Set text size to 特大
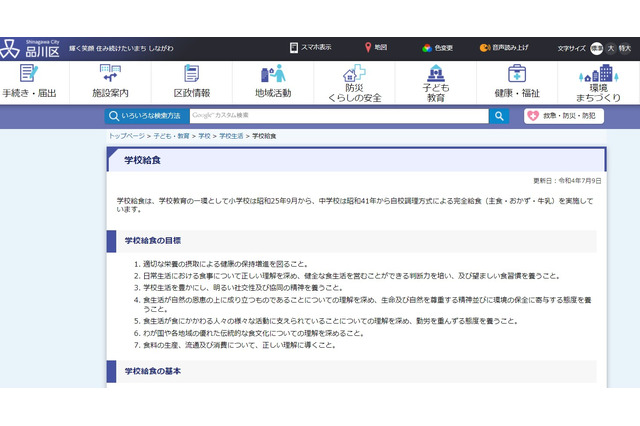640x426 pixels. coord(624,48)
